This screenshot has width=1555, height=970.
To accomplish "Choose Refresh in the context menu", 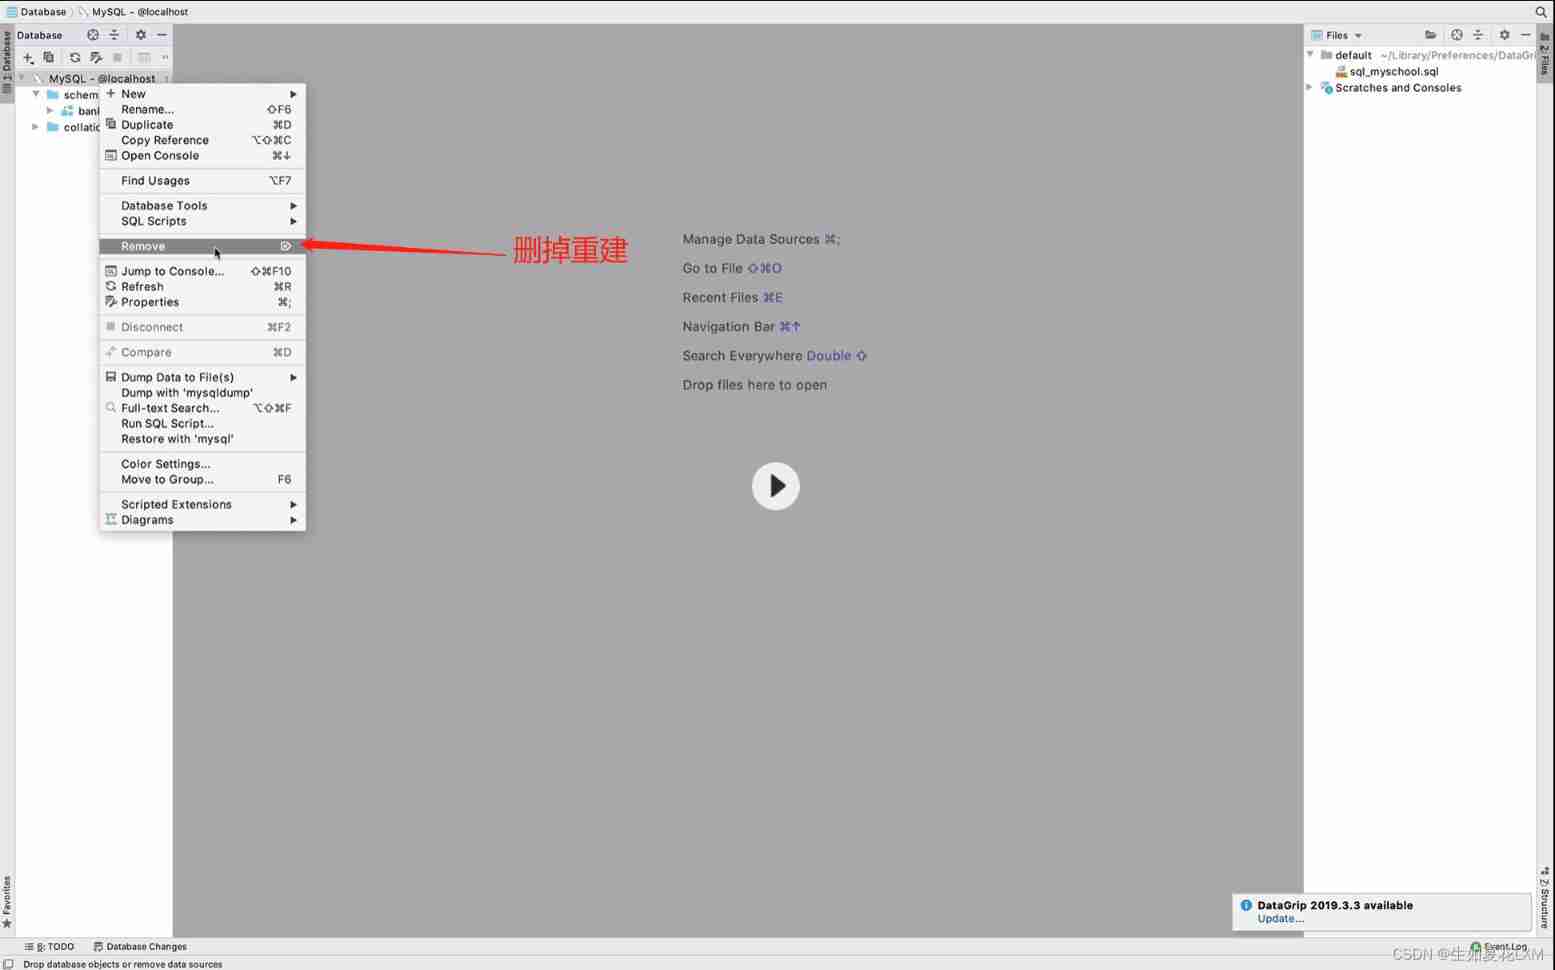I will (202, 287).
